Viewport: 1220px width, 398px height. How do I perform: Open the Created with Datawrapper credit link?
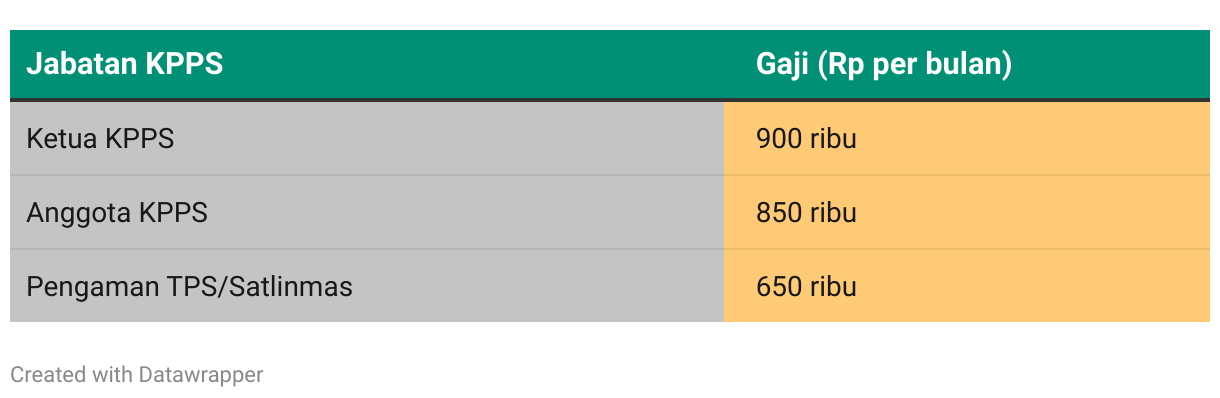137,375
